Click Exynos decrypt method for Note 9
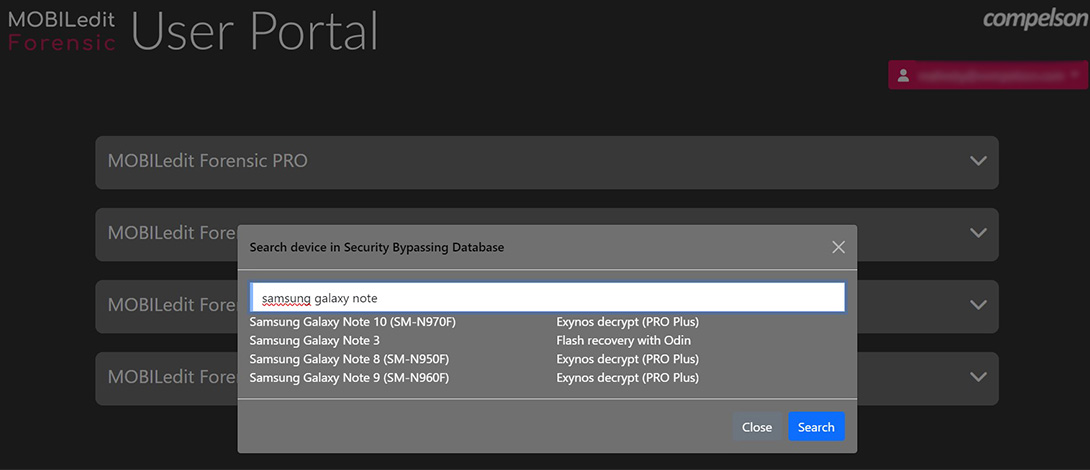Viewport: 1090px width, 470px height. click(x=628, y=378)
